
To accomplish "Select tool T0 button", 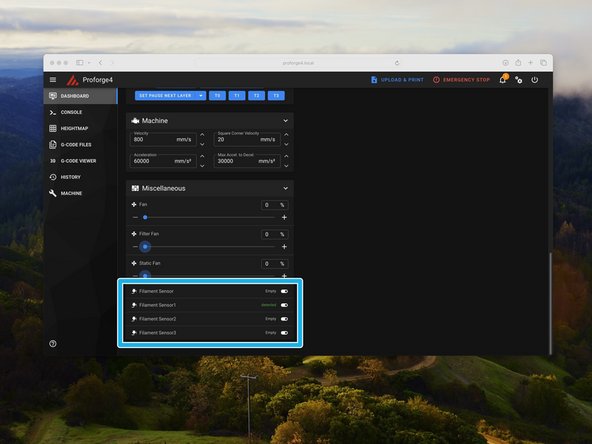I will point(217,96).
